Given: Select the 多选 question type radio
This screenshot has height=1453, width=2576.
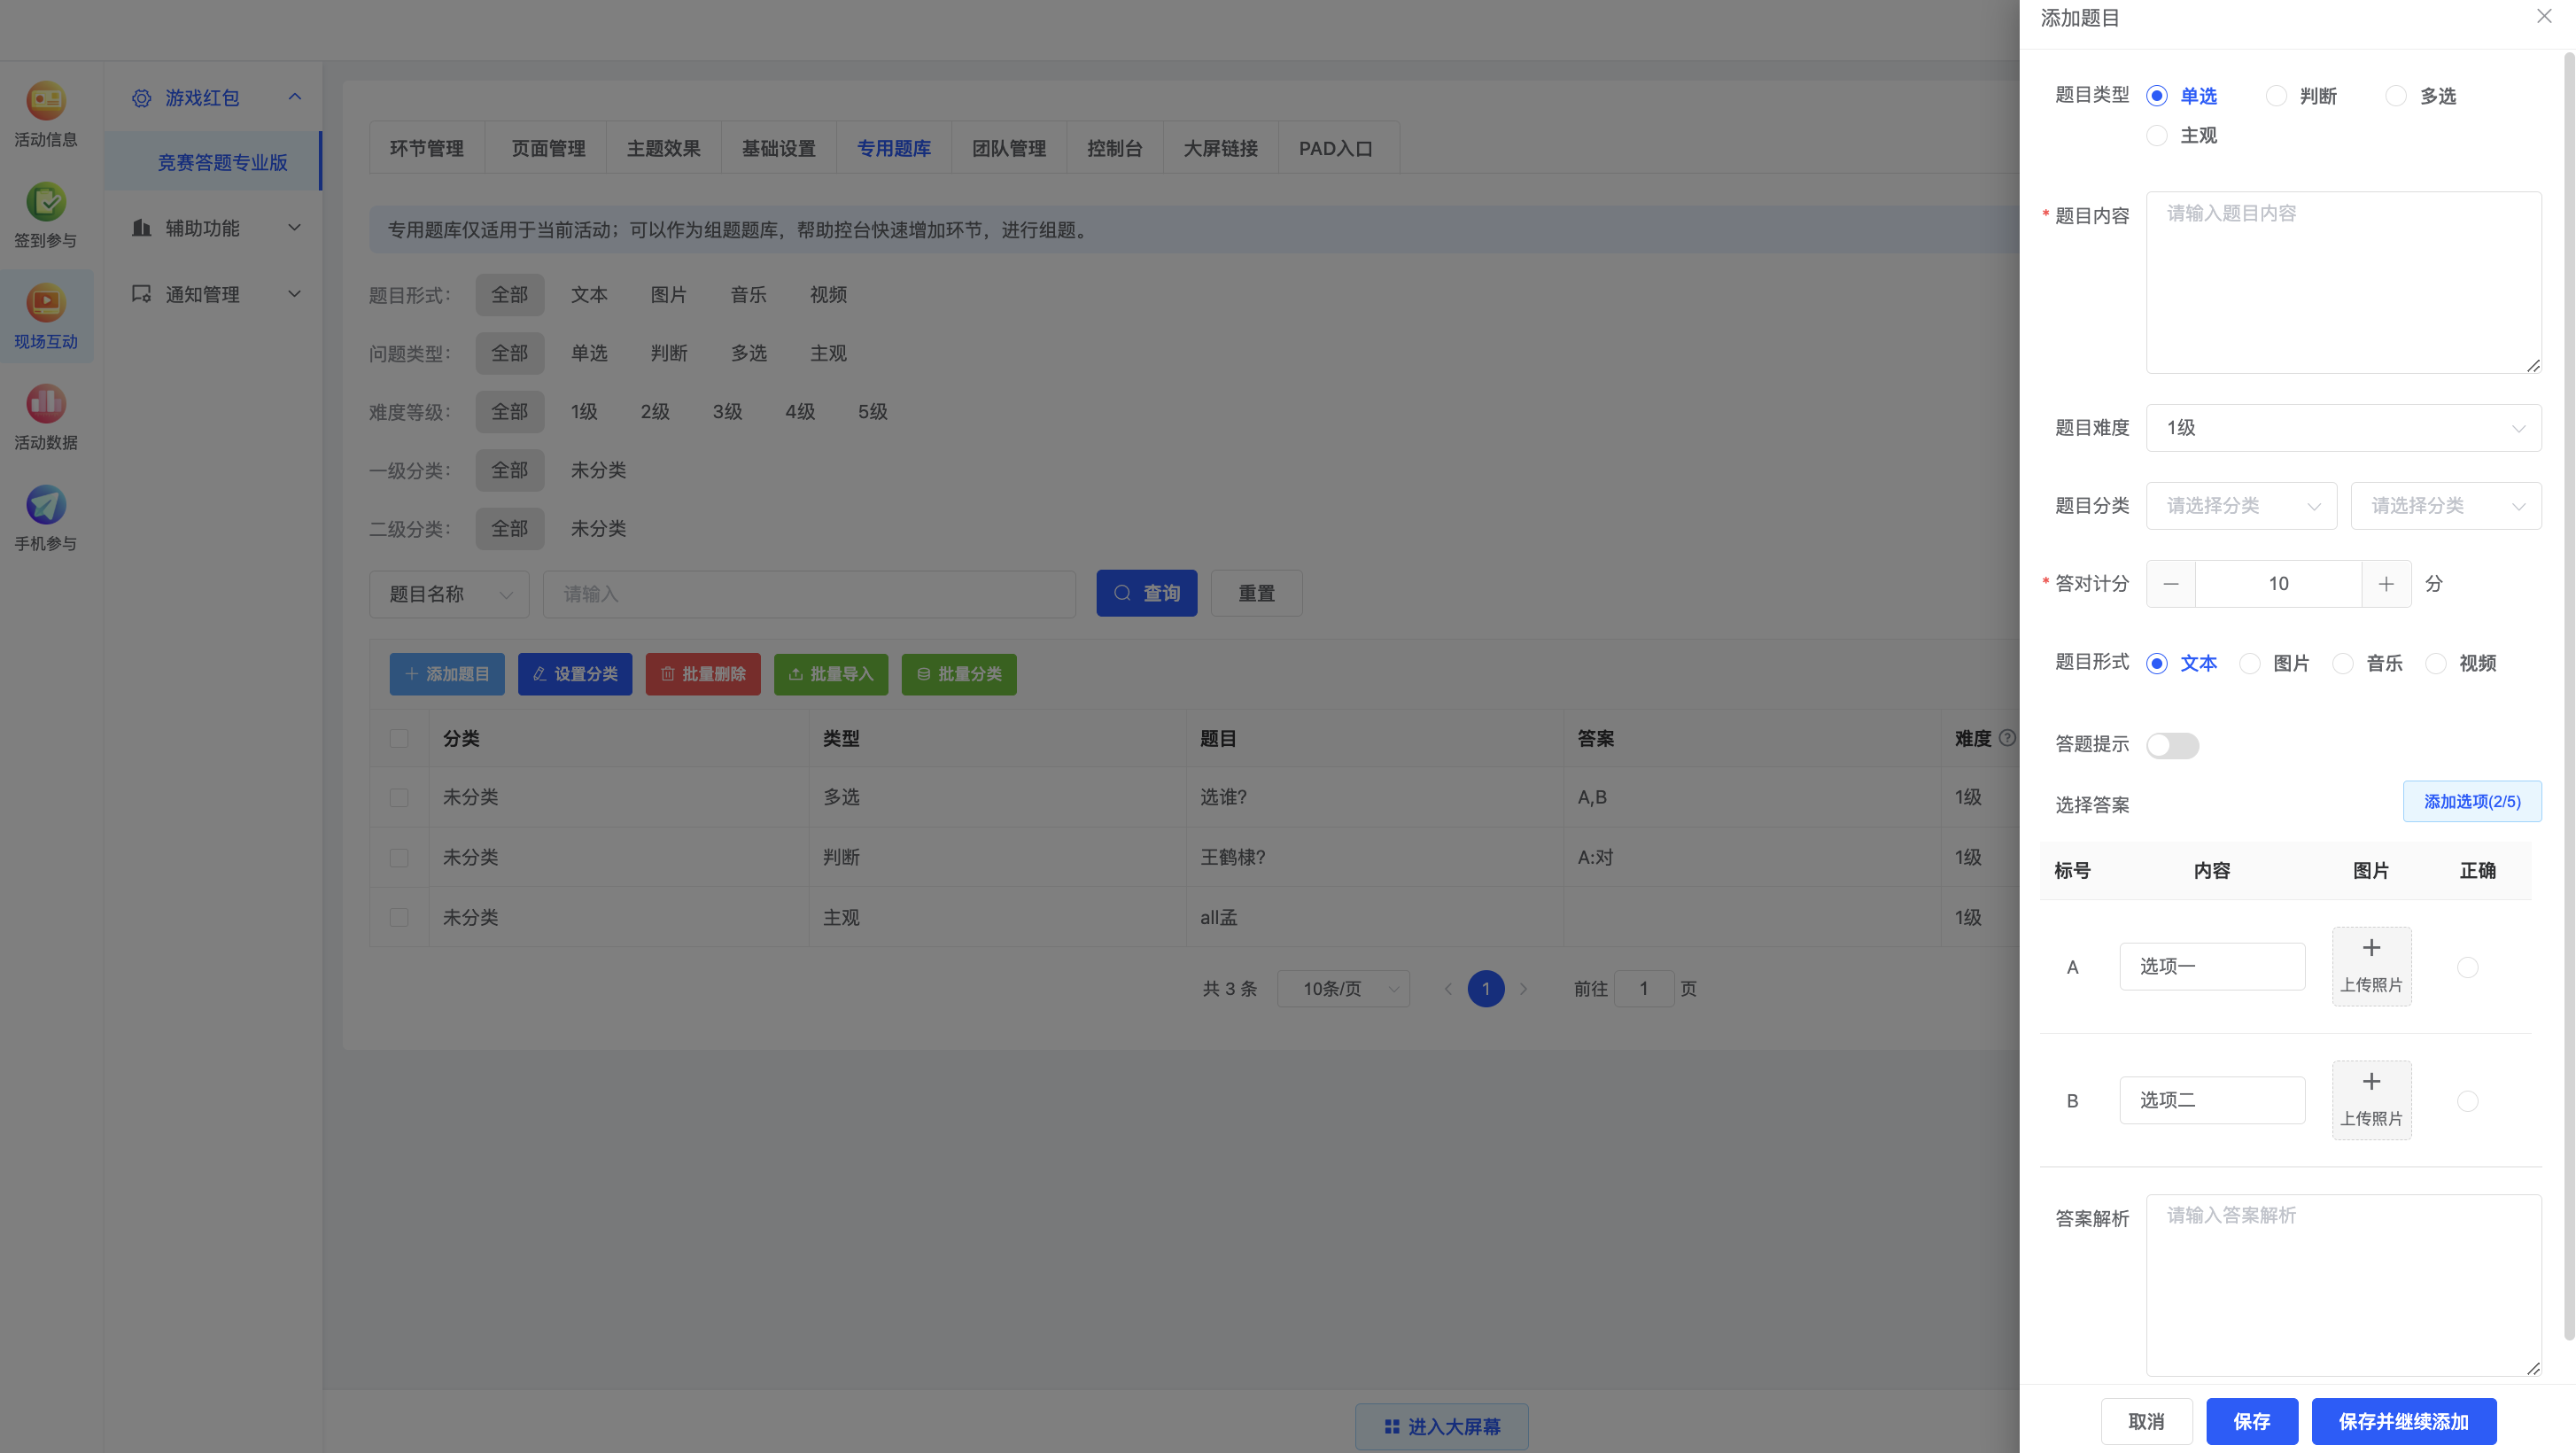Looking at the screenshot, I should click(2395, 96).
